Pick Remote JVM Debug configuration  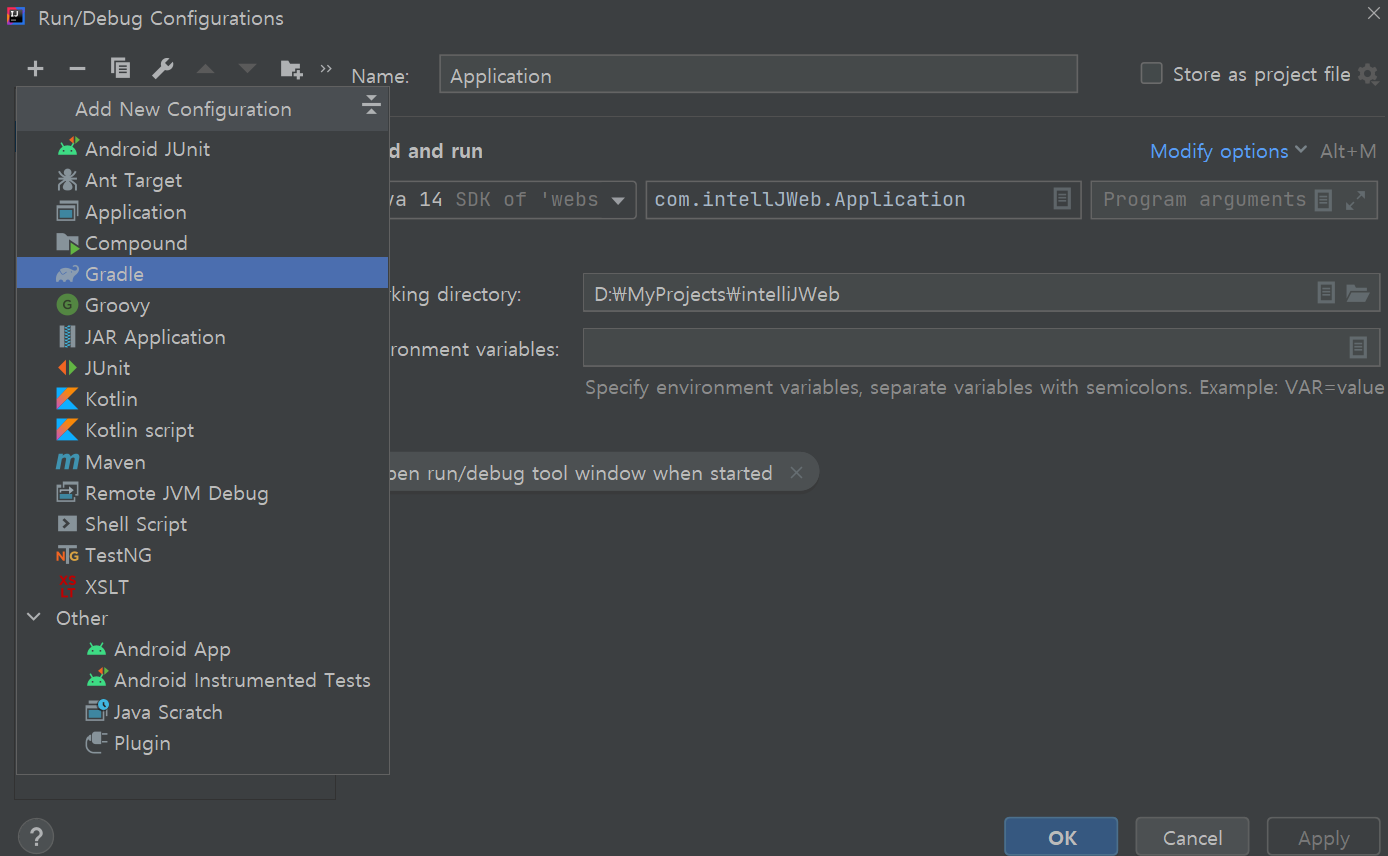(x=202, y=493)
